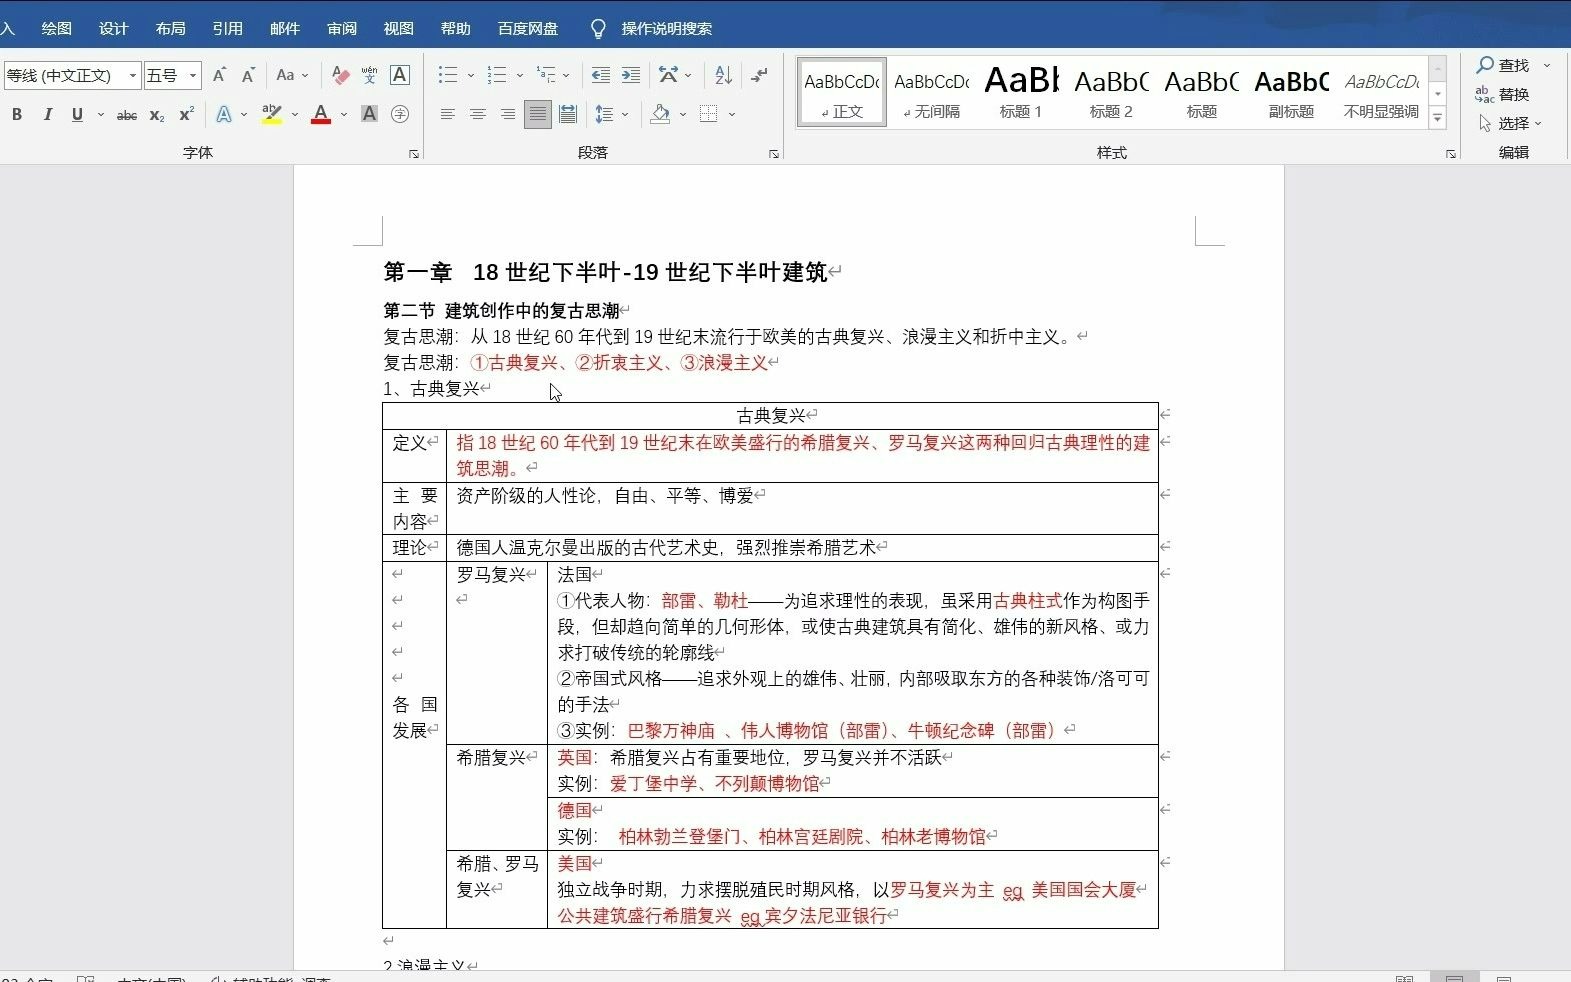Open line and paragraph spacing
Image resolution: width=1571 pixels, height=982 pixels.
coord(605,115)
